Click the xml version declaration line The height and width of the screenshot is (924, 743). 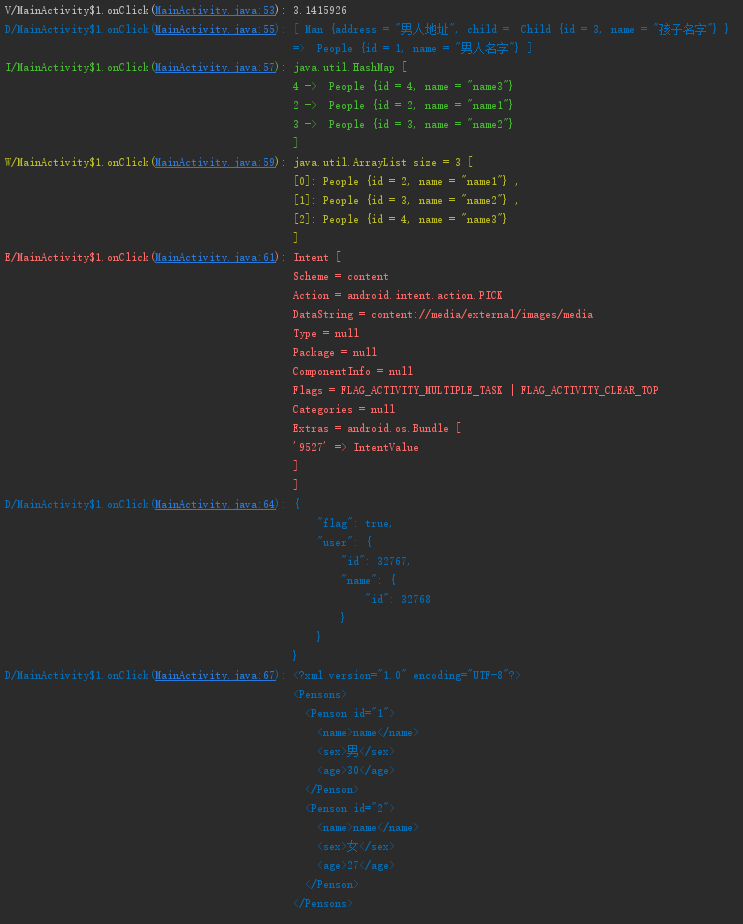pyautogui.click(x=407, y=675)
